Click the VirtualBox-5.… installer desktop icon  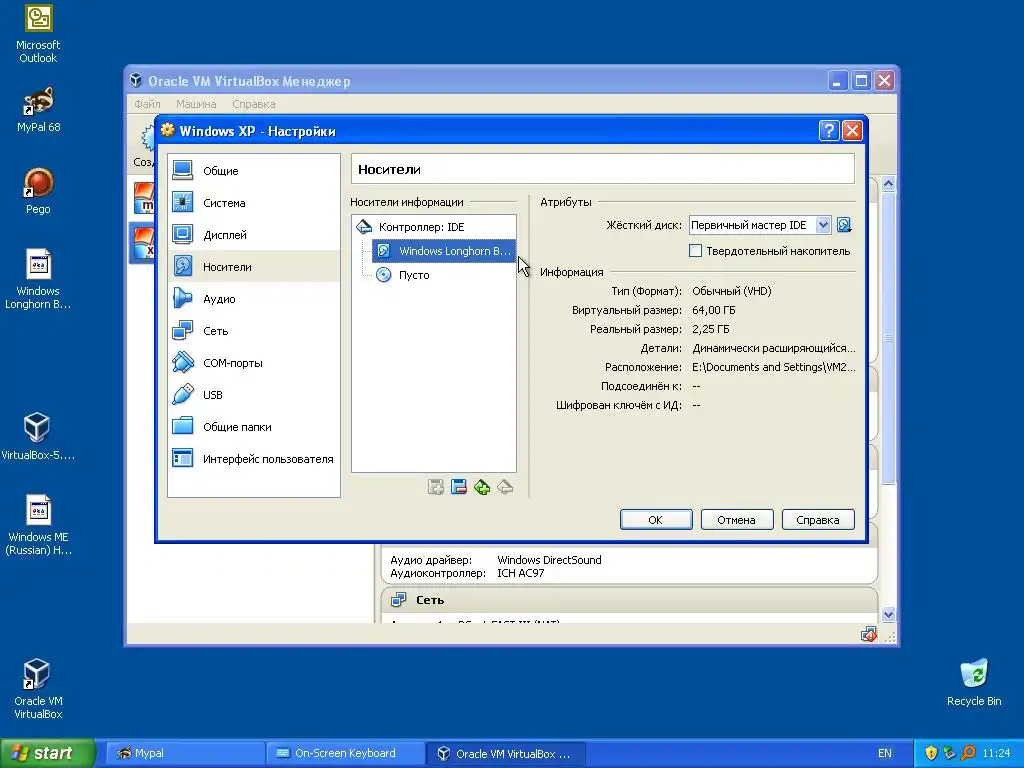(x=38, y=436)
